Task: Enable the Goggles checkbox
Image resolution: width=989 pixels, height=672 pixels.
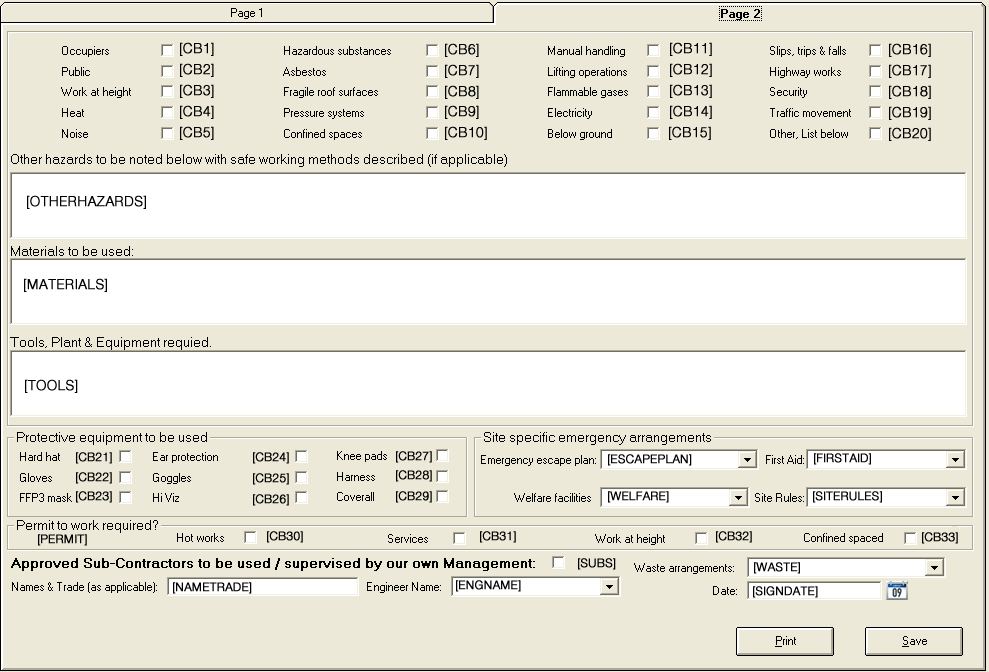Action: (301, 477)
